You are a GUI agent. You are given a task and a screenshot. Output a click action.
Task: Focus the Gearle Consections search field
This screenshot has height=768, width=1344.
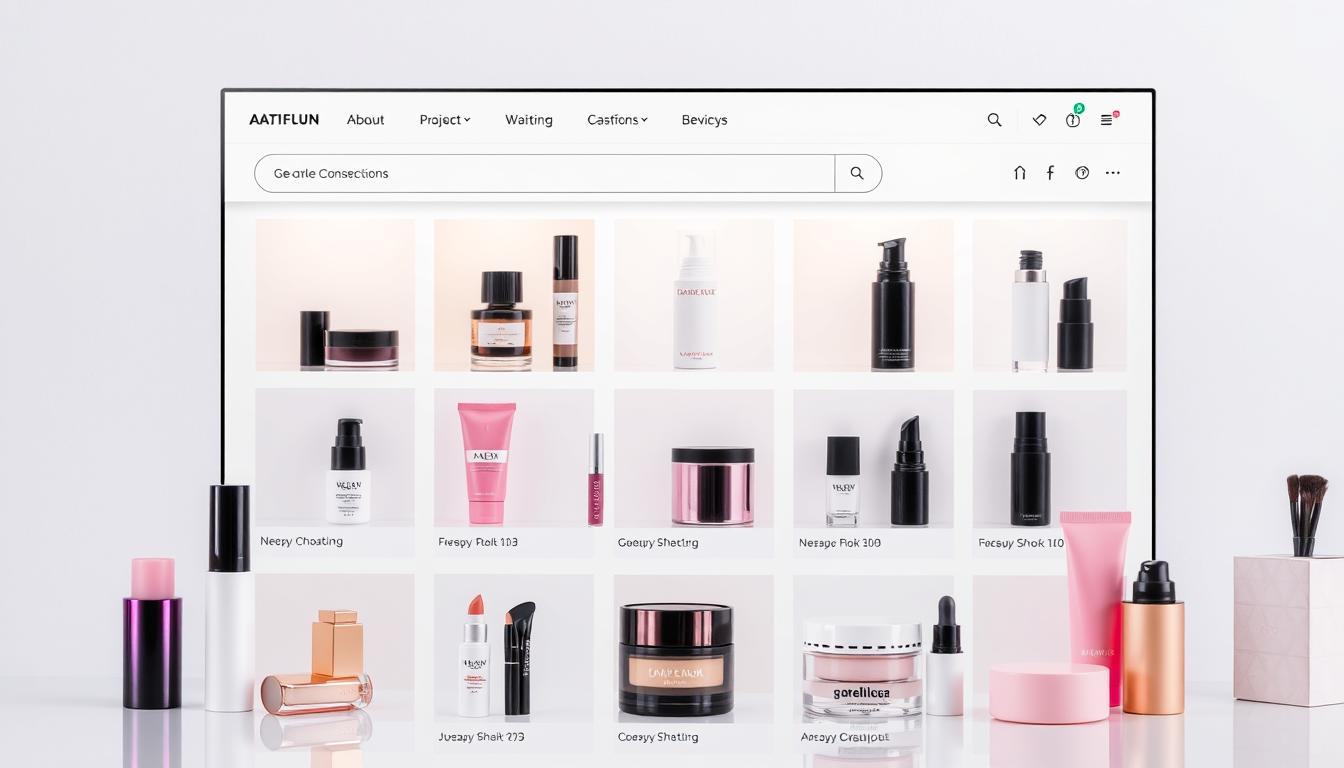[x=545, y=173]
